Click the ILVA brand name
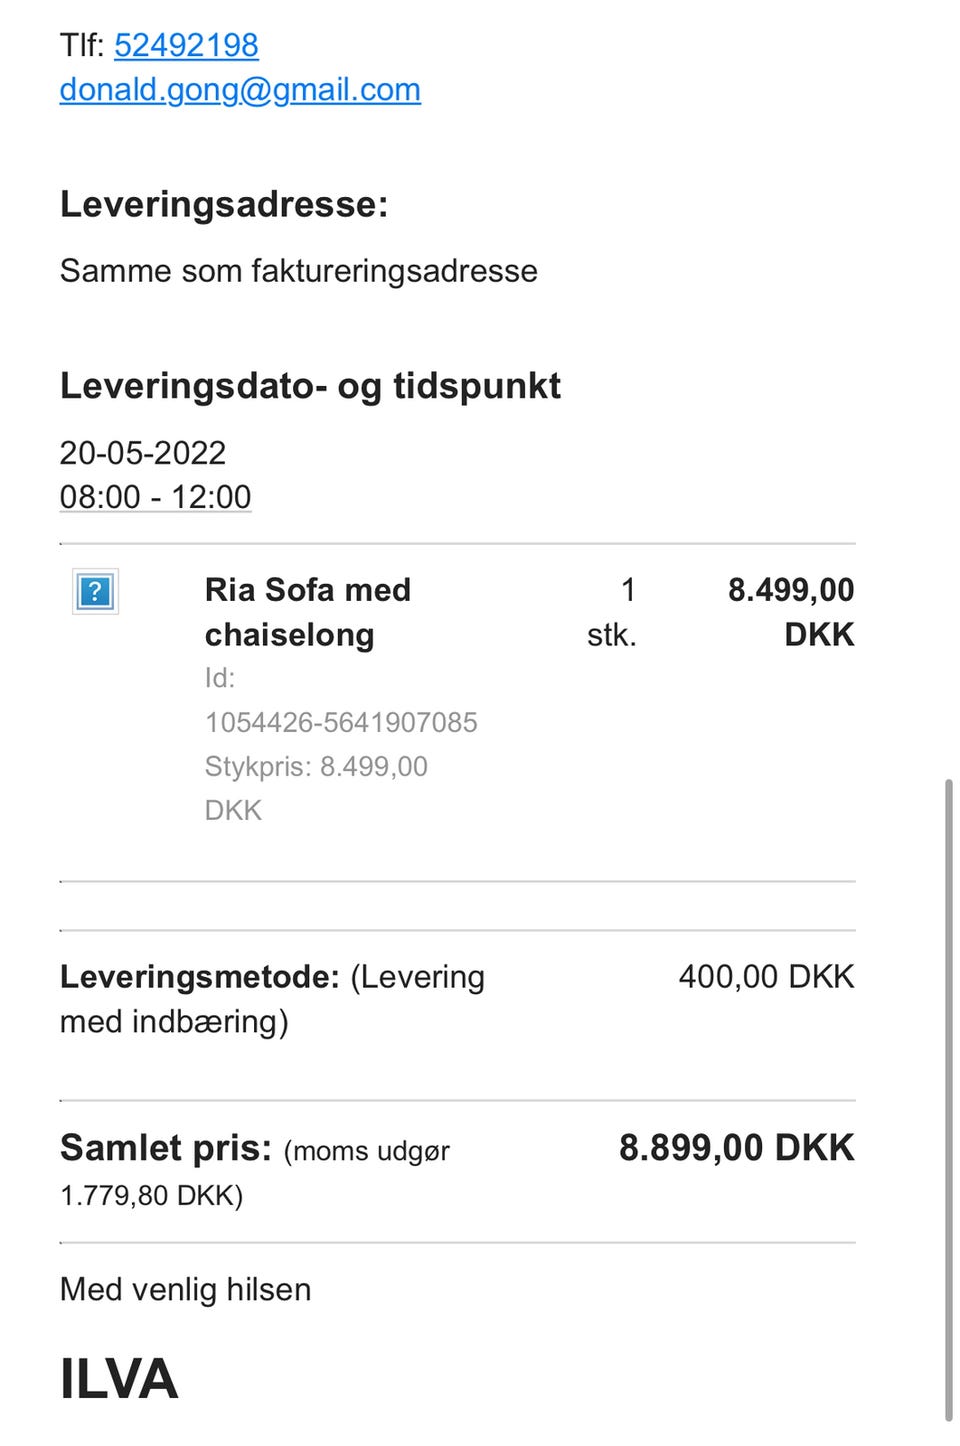The image size is (960, 1446). [x=119, y=1379]
